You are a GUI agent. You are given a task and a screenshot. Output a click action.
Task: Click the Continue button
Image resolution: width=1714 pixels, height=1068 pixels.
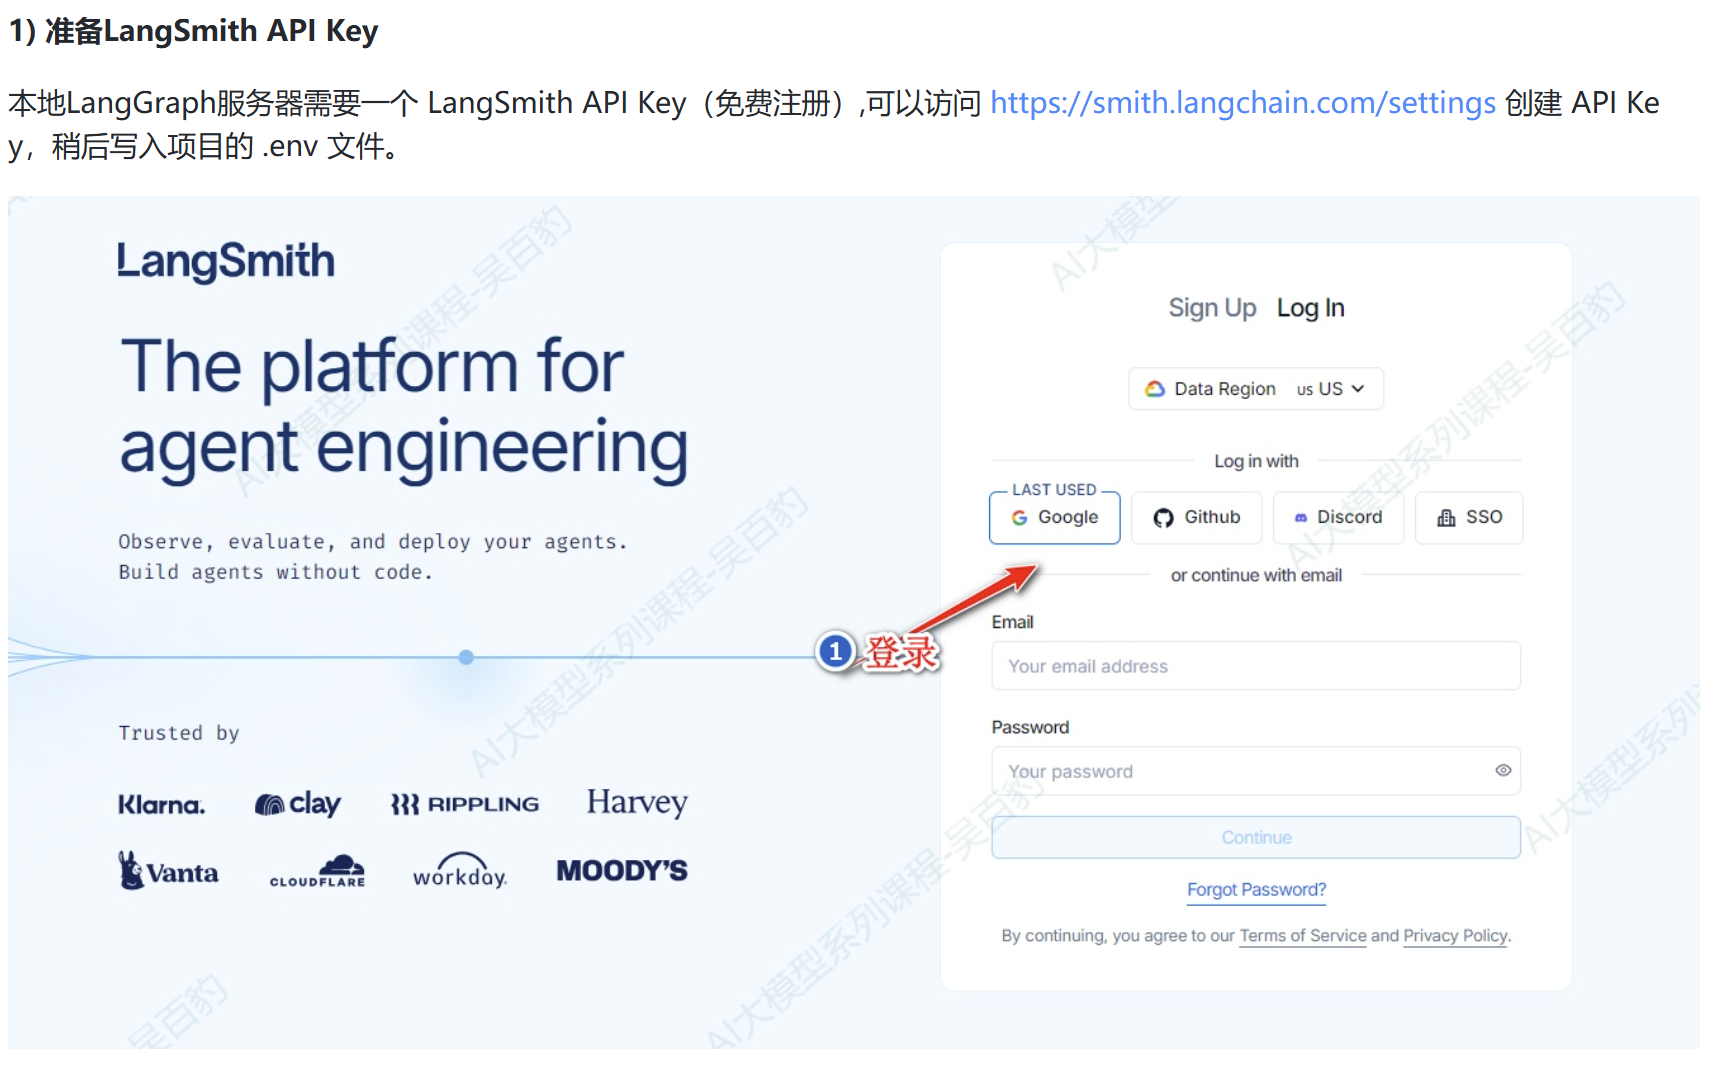pyautogui.click(x=1256, y=837)
